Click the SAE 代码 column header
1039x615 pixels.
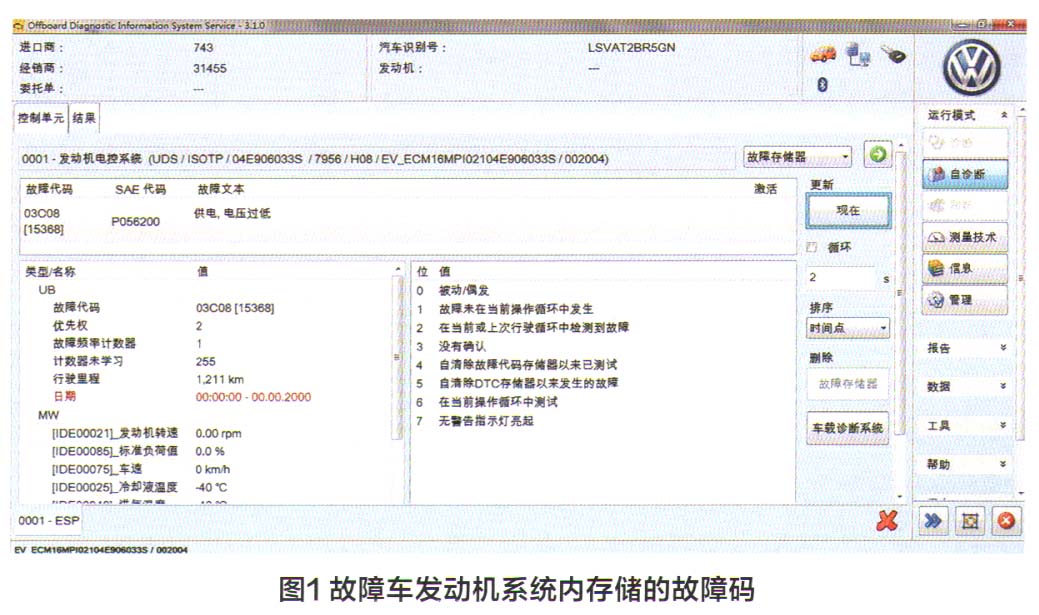140,189
